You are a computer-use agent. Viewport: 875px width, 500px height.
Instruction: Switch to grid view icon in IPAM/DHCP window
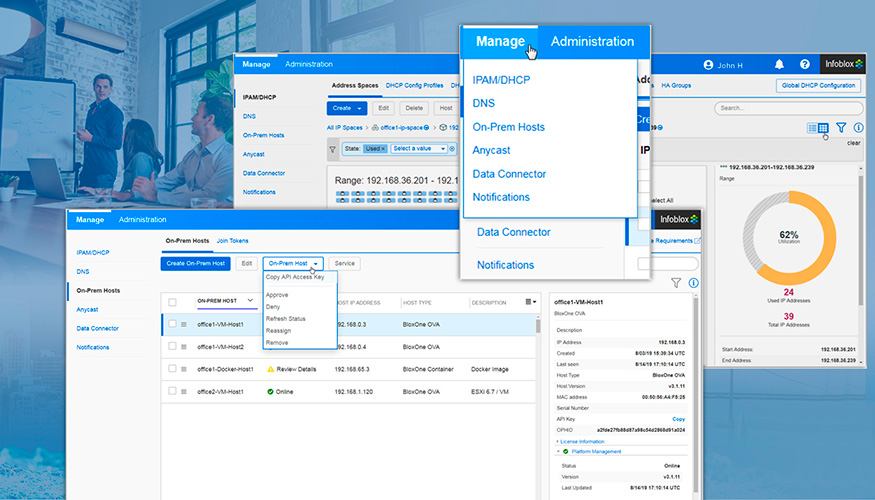pos(823,128)
